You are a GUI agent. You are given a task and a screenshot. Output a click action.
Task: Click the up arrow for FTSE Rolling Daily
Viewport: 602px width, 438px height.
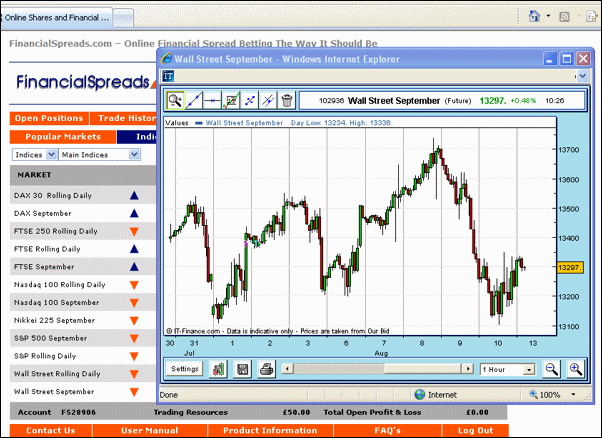click(134, 249)
